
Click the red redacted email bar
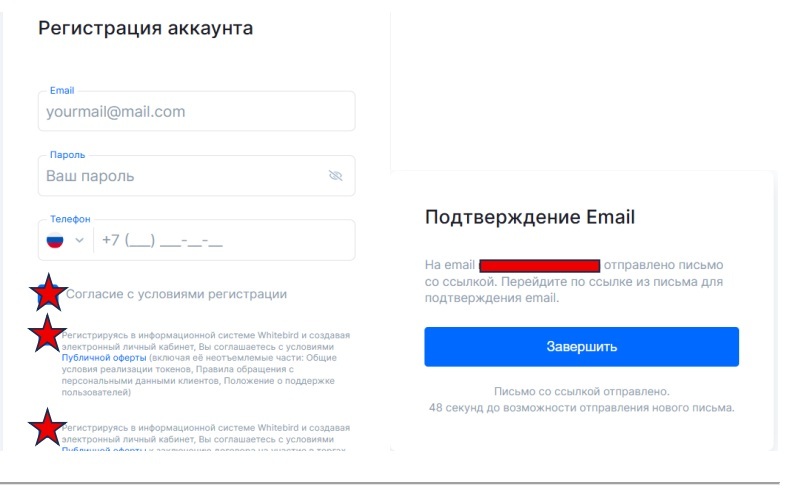pyautogui.click(x=540, y=265)
